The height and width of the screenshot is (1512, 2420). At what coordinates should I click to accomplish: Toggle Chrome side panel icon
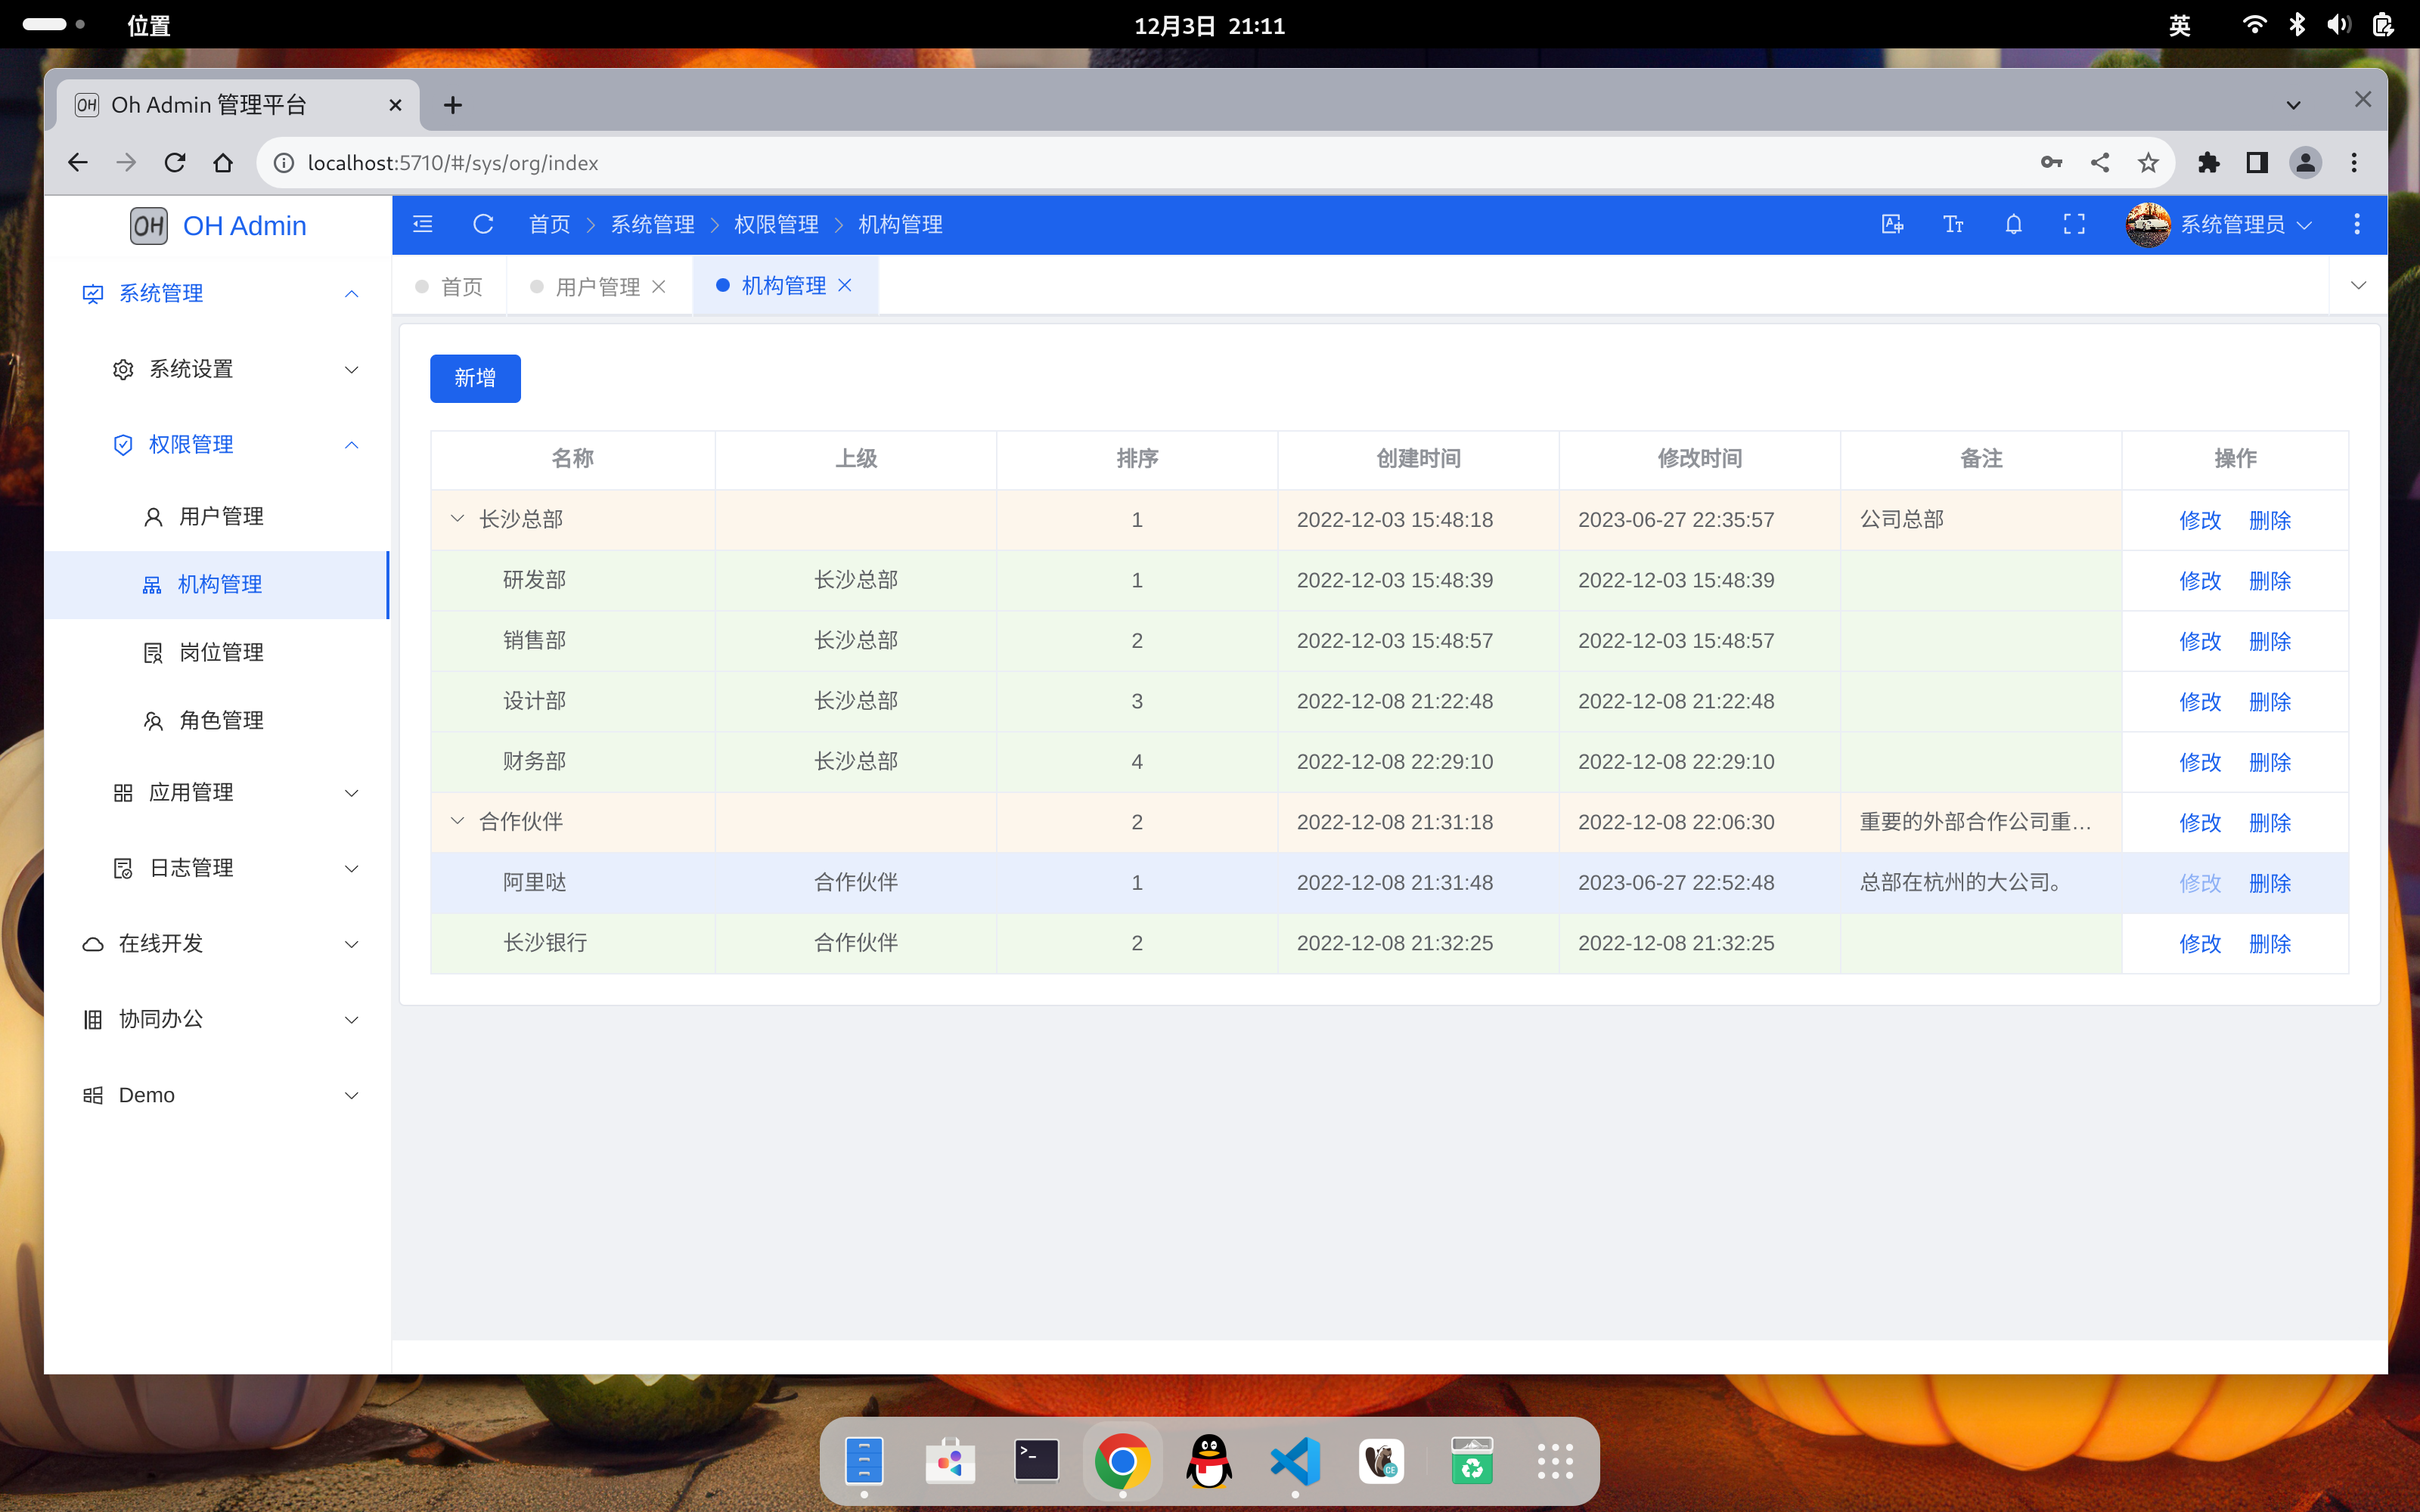(2257, 162)
